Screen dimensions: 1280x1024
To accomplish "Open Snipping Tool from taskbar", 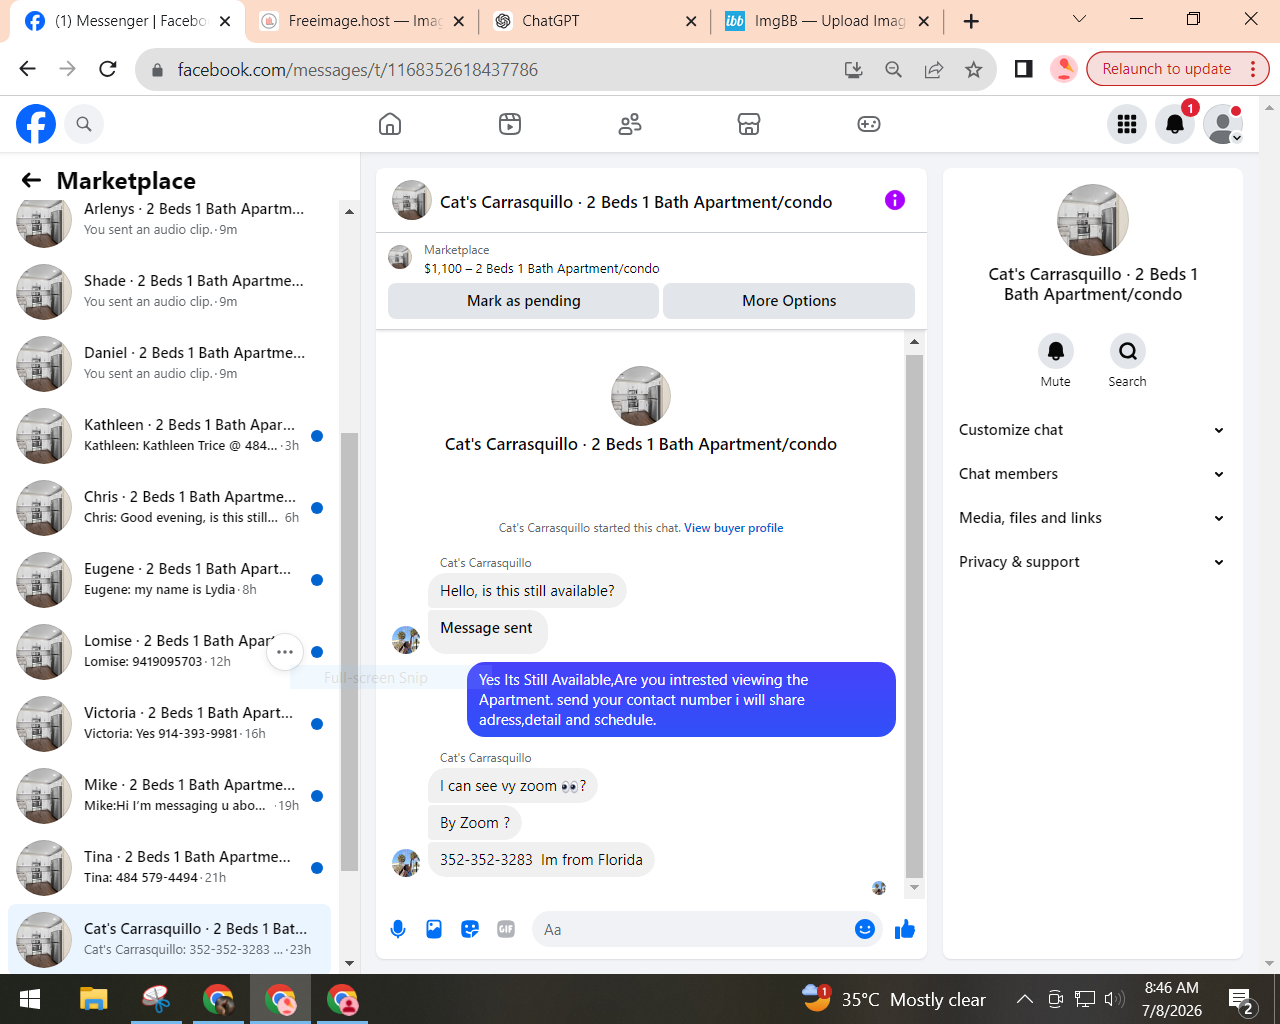I will coord(156,999).
